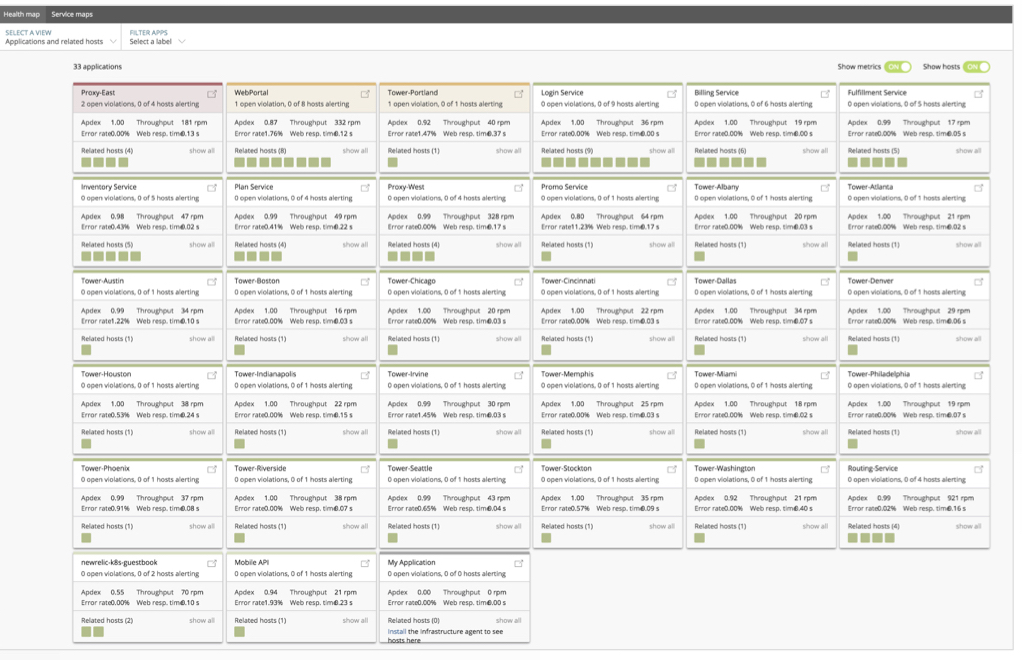Click Tower-Portland's green host square

392,162
